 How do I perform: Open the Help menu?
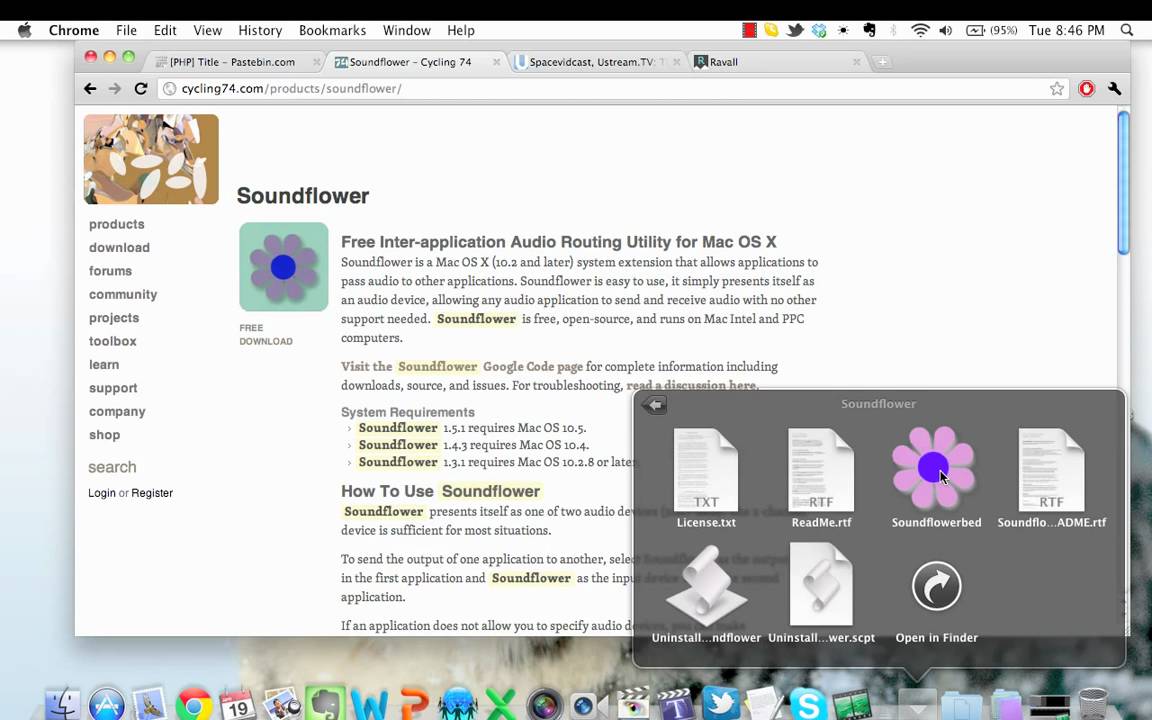(461, 30)
